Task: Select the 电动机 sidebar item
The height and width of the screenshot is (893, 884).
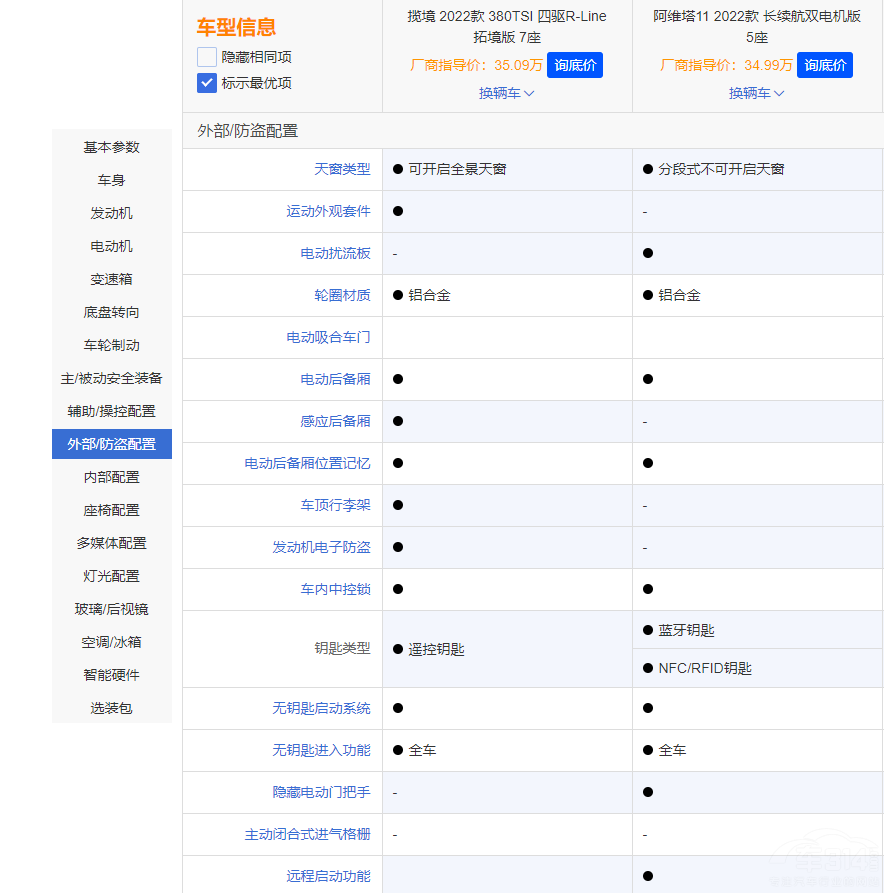Action: [111, 246]
